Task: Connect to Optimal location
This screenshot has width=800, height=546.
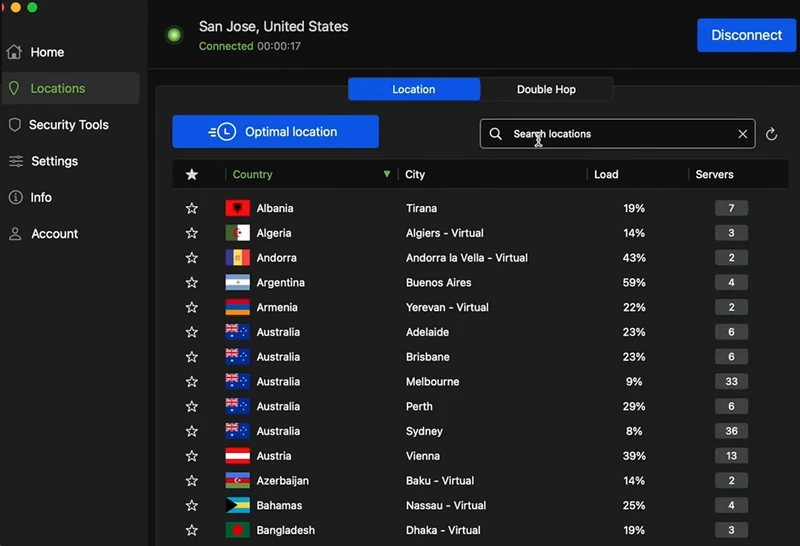Action: (x=276, y=132)
